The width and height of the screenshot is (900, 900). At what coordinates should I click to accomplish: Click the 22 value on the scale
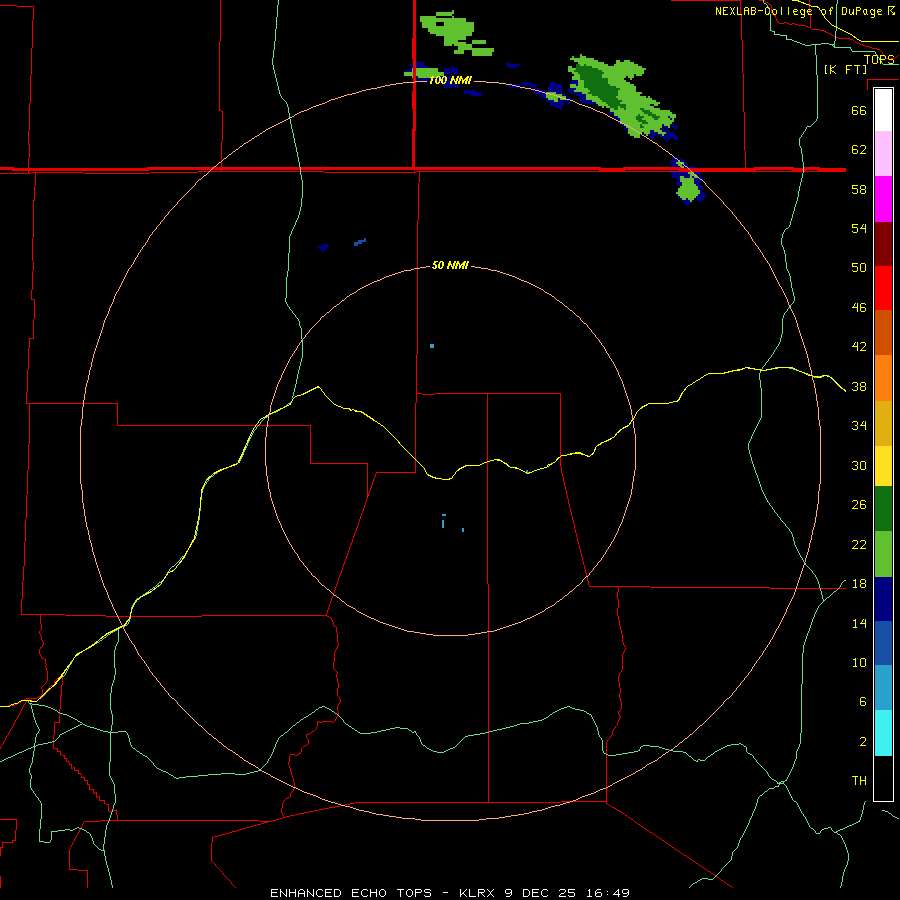tap(859, 545)
